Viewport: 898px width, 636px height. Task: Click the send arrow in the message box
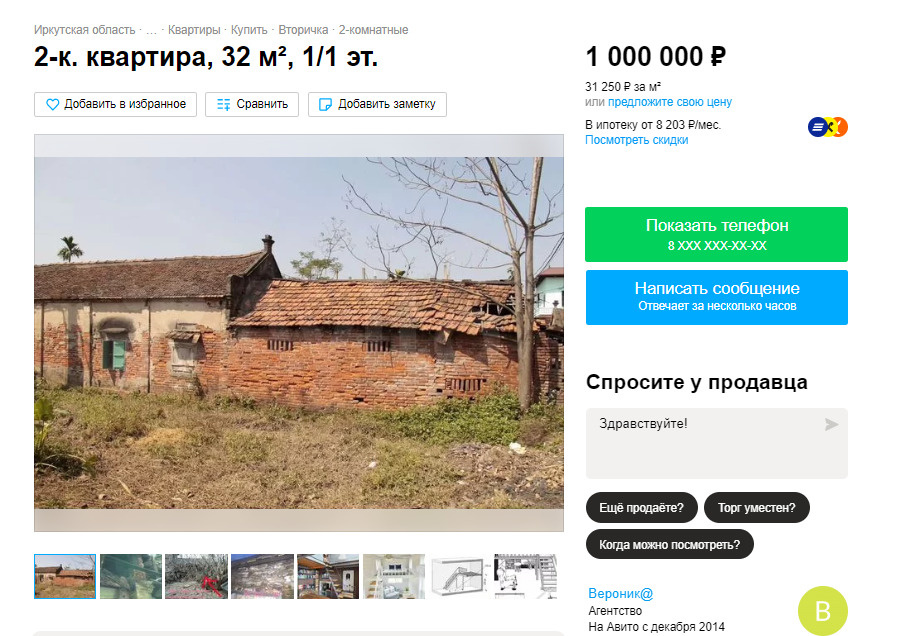[831, 424]
